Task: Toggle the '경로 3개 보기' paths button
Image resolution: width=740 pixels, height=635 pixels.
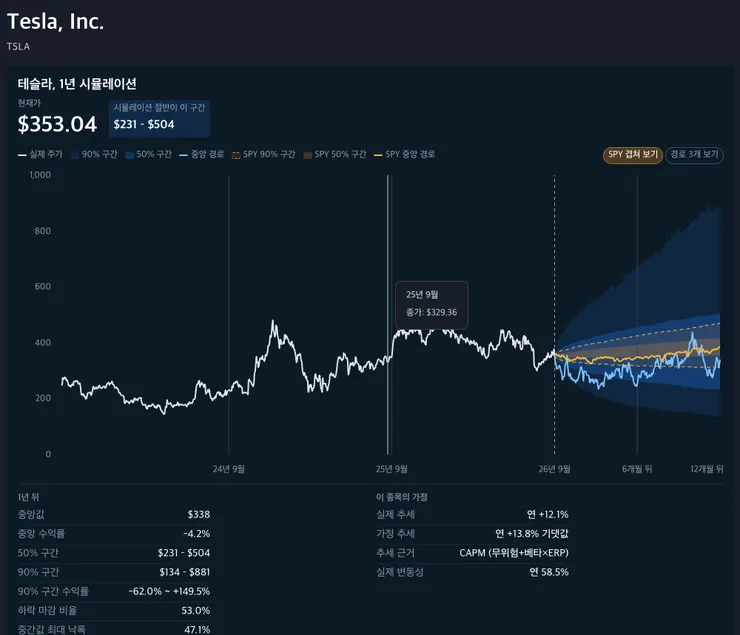Action: [x=694, y=155]
